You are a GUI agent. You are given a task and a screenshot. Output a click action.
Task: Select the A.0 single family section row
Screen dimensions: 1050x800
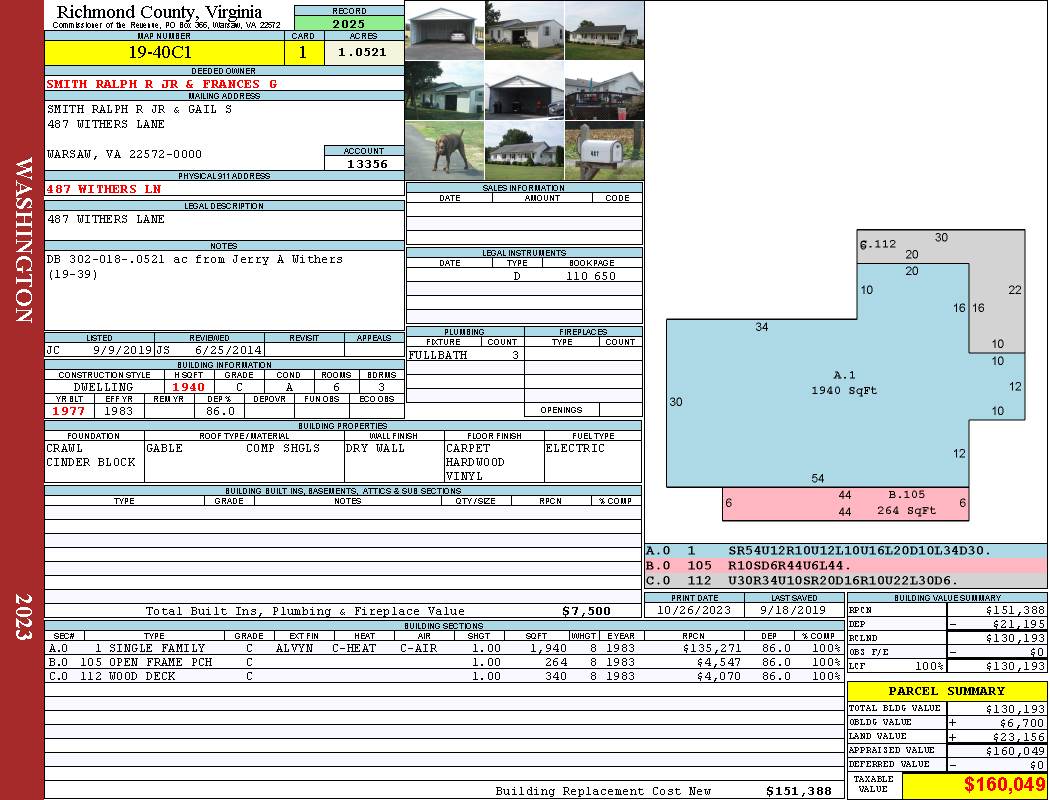pos(445,648)
